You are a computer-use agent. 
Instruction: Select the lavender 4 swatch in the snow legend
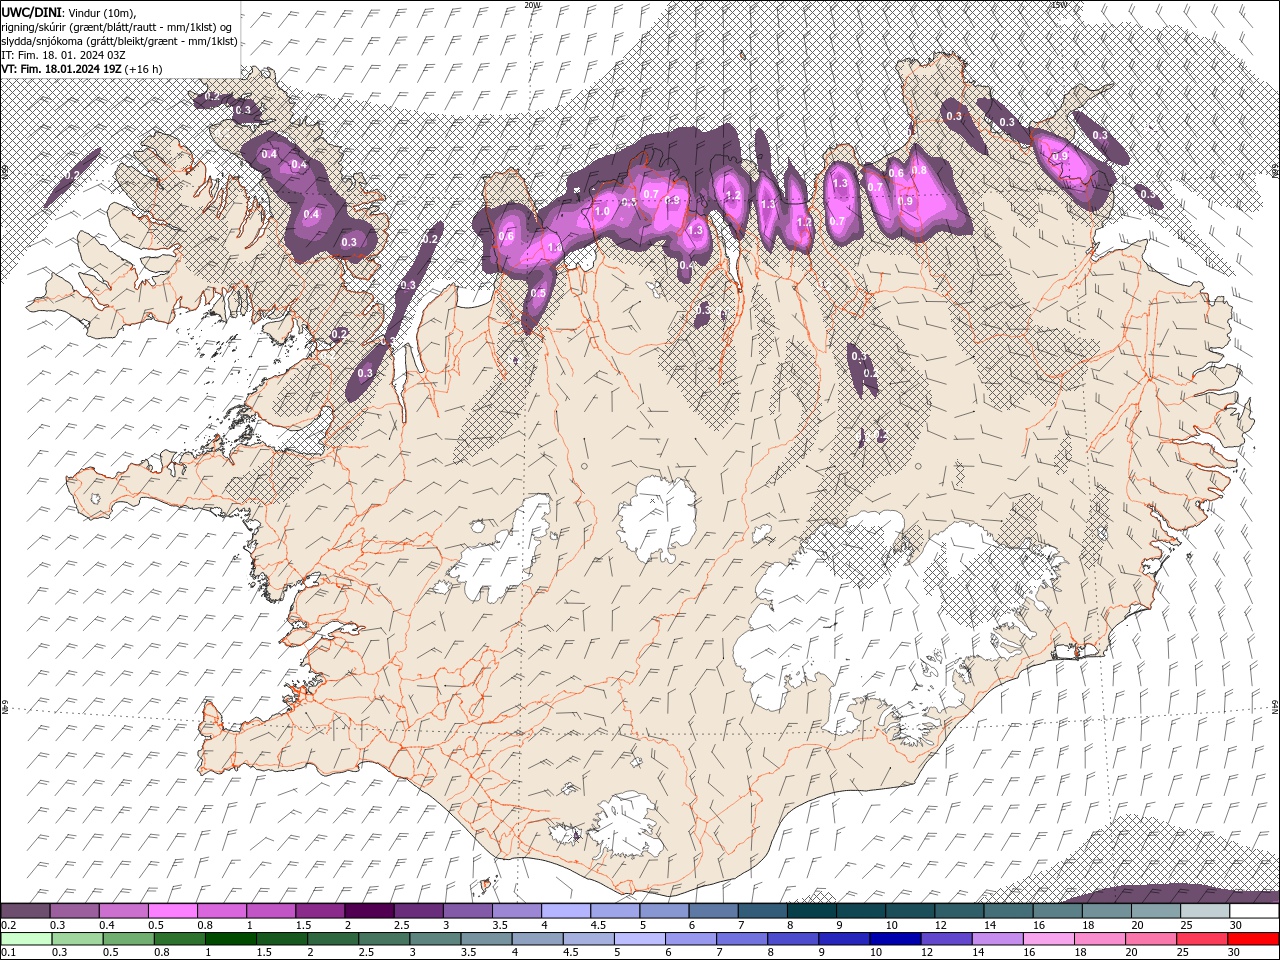pyautogui.click(x=566, y=911)
